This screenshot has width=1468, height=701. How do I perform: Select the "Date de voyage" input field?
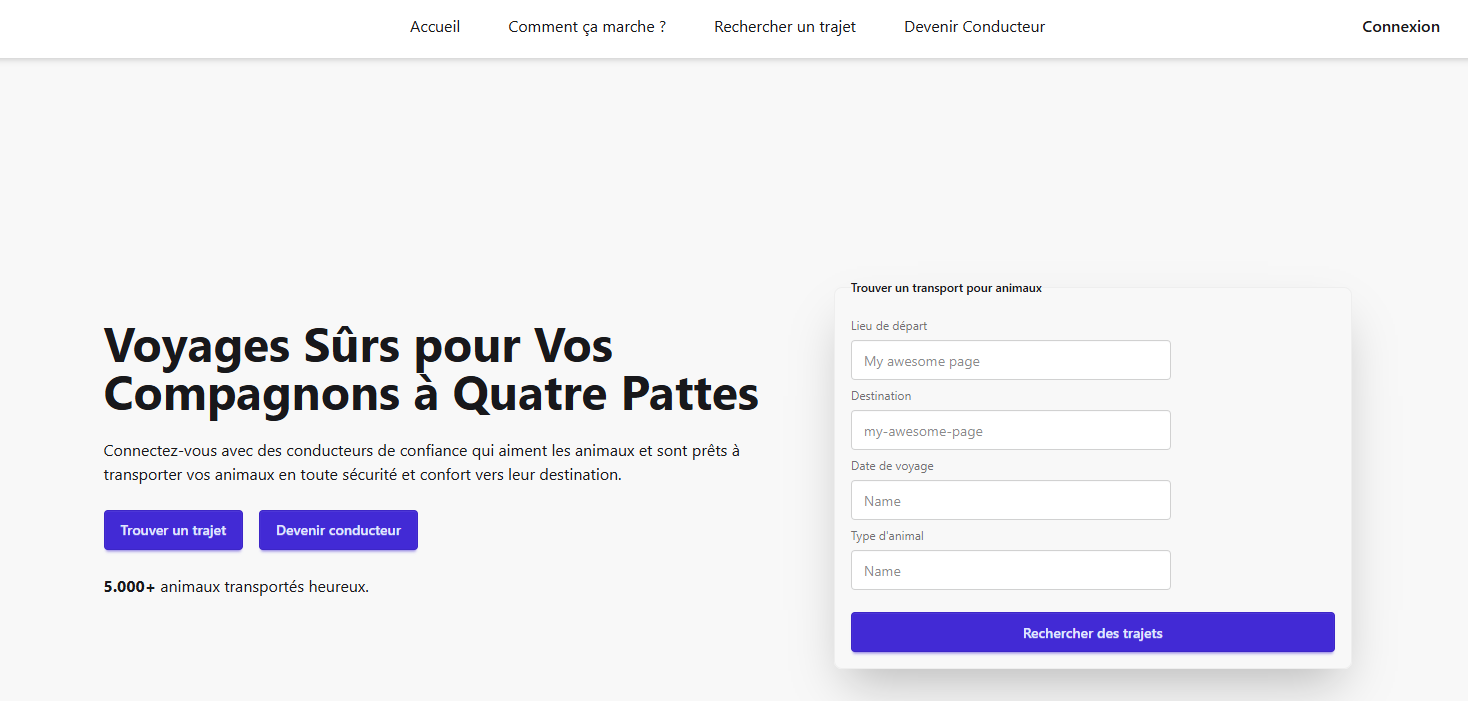tap(1010, 501)
